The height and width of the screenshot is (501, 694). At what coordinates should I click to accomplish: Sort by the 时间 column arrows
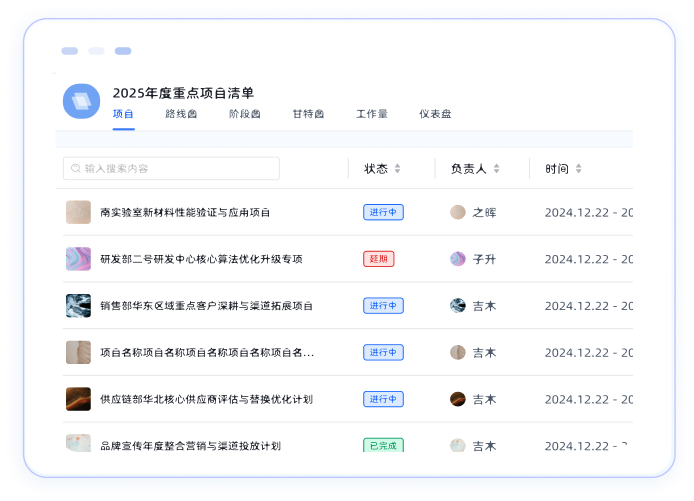(x=578, y=169)
